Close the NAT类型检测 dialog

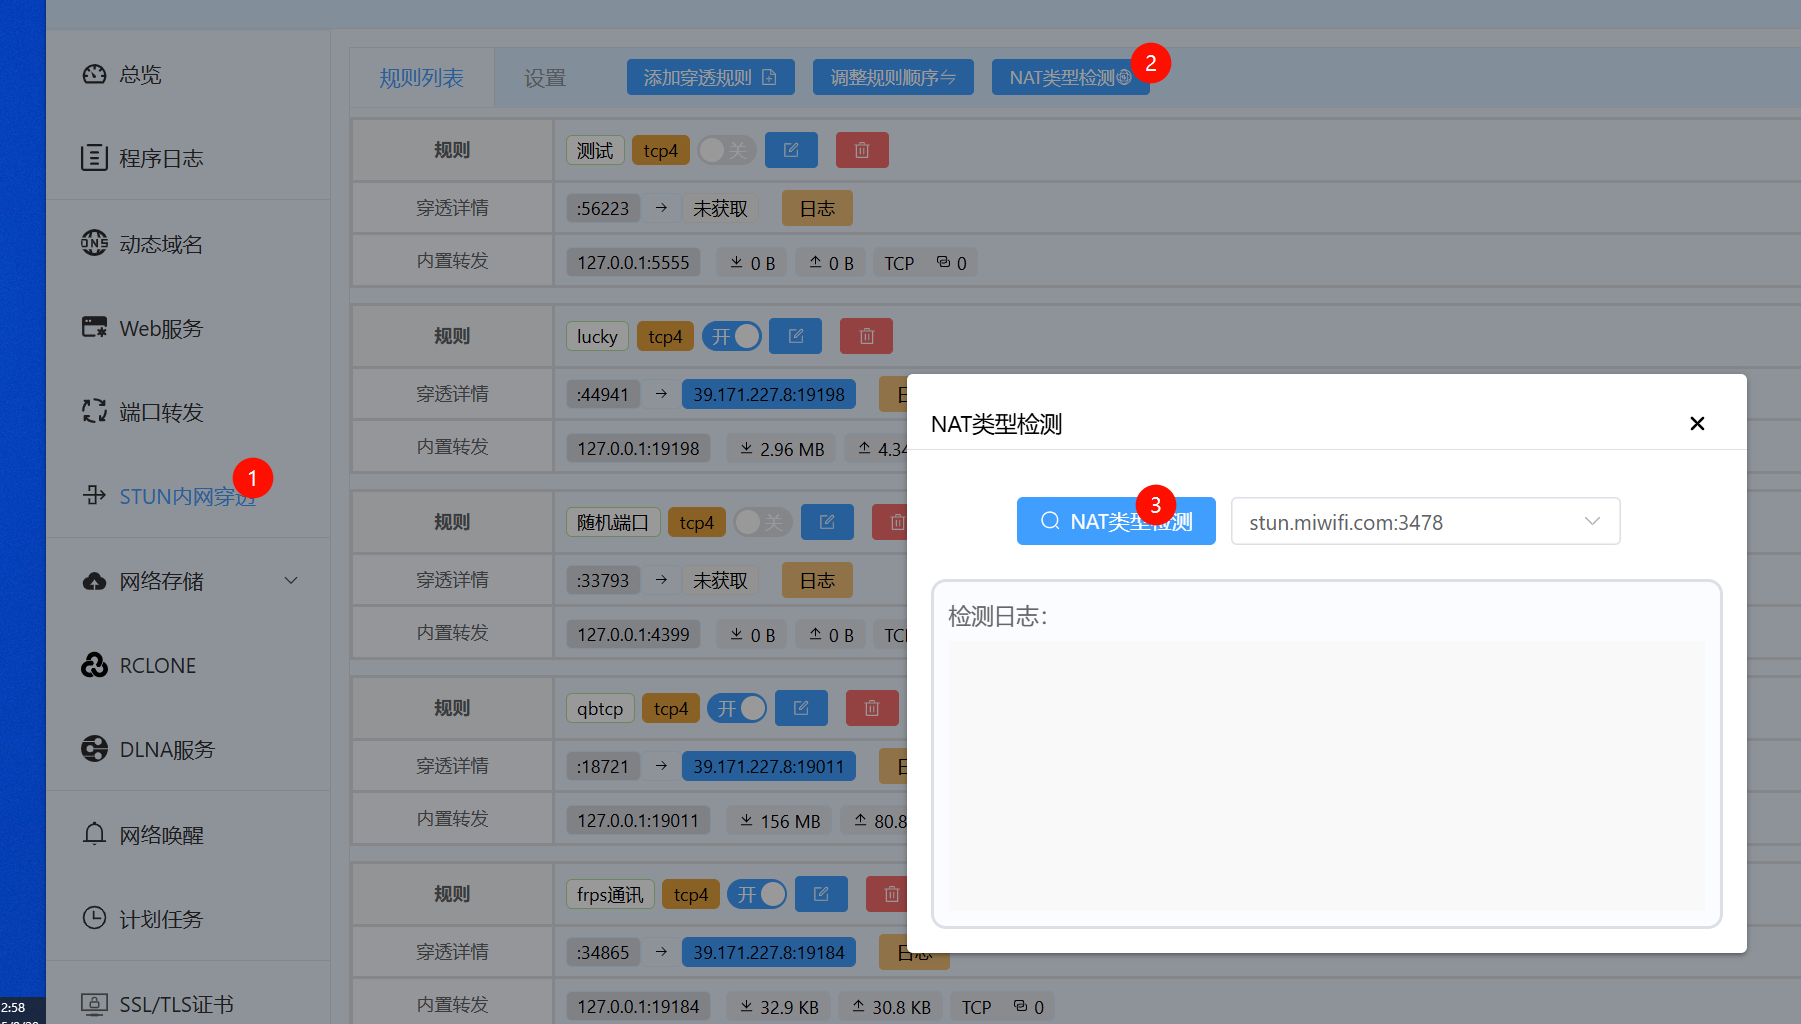[x=1697, y=423]
